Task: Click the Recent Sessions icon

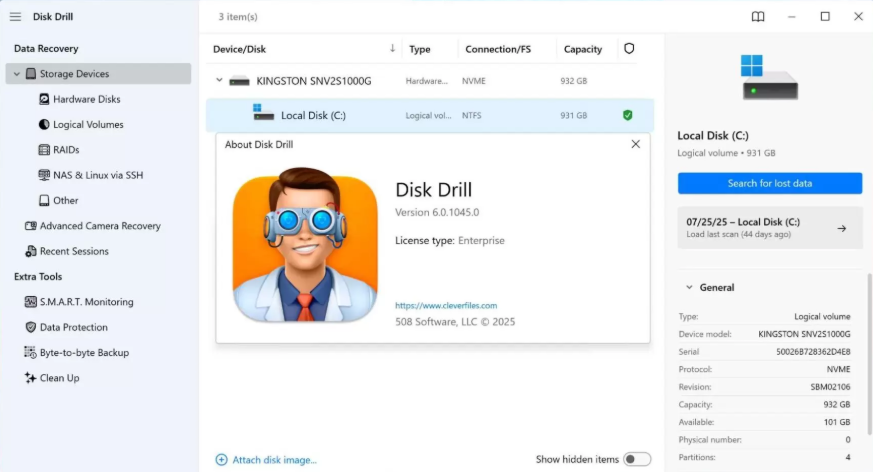Action: pos(31,251)
